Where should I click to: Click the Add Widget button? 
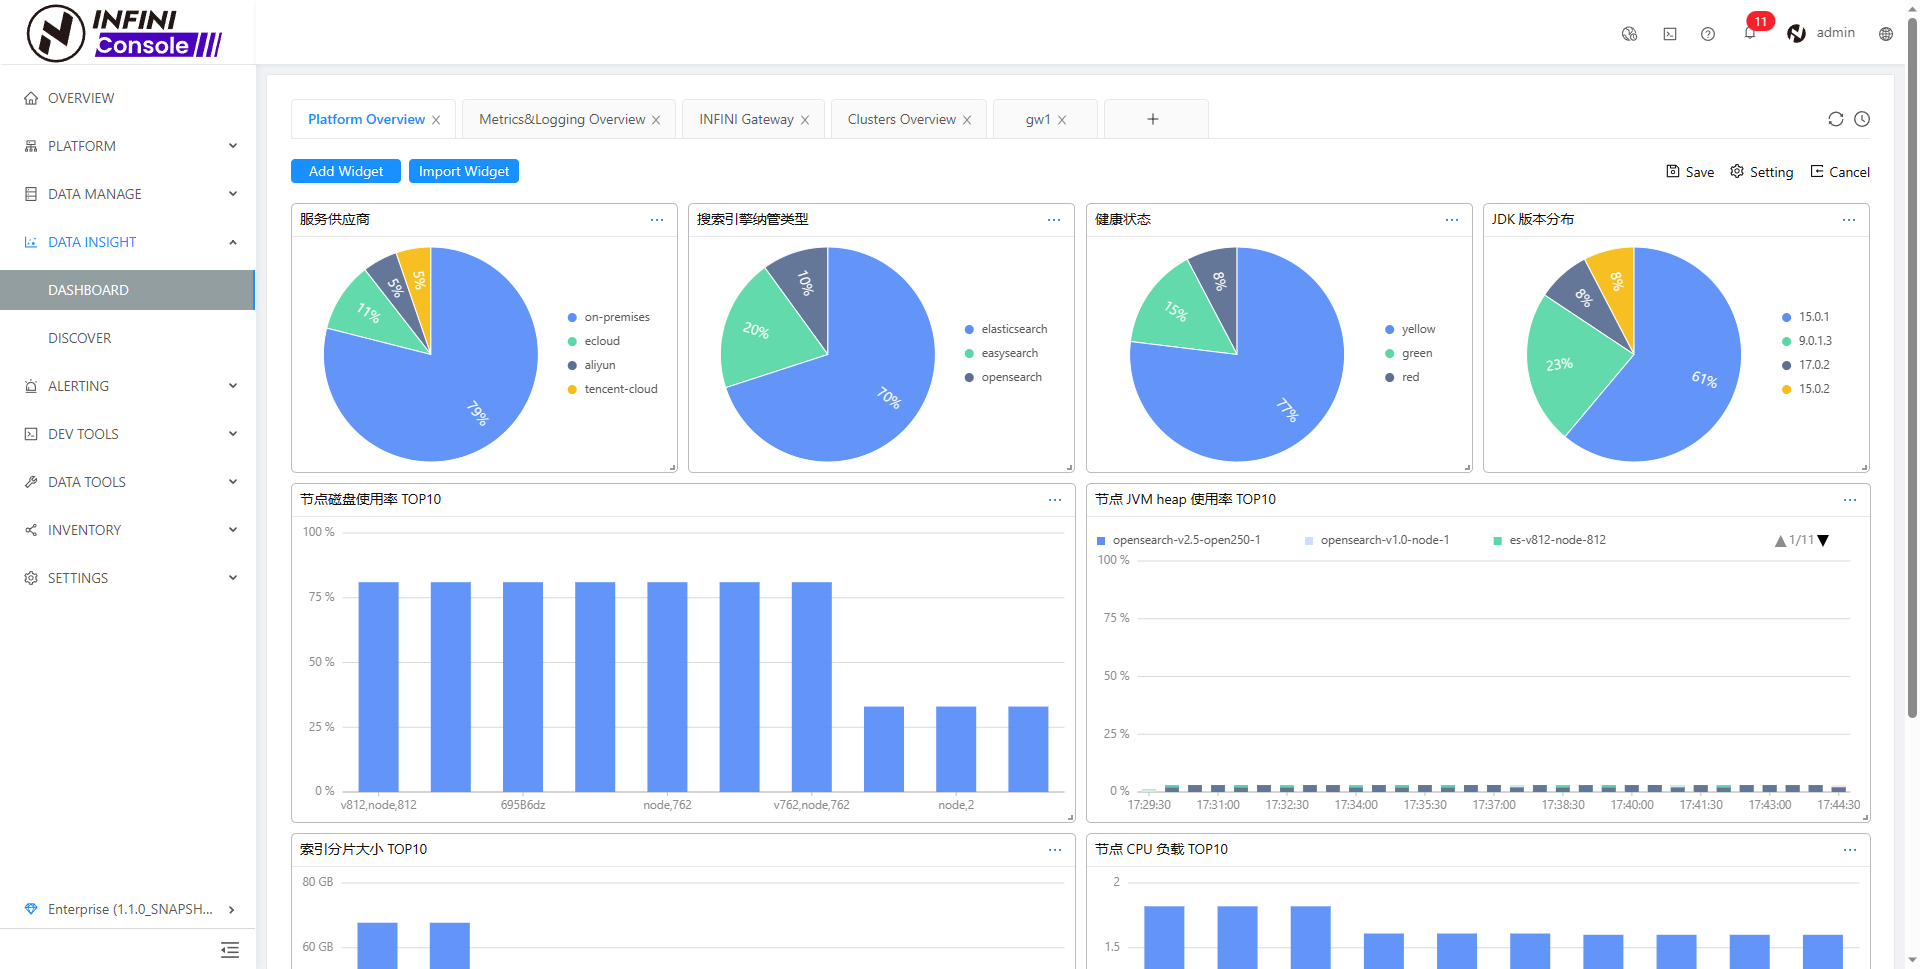(346, 171)
